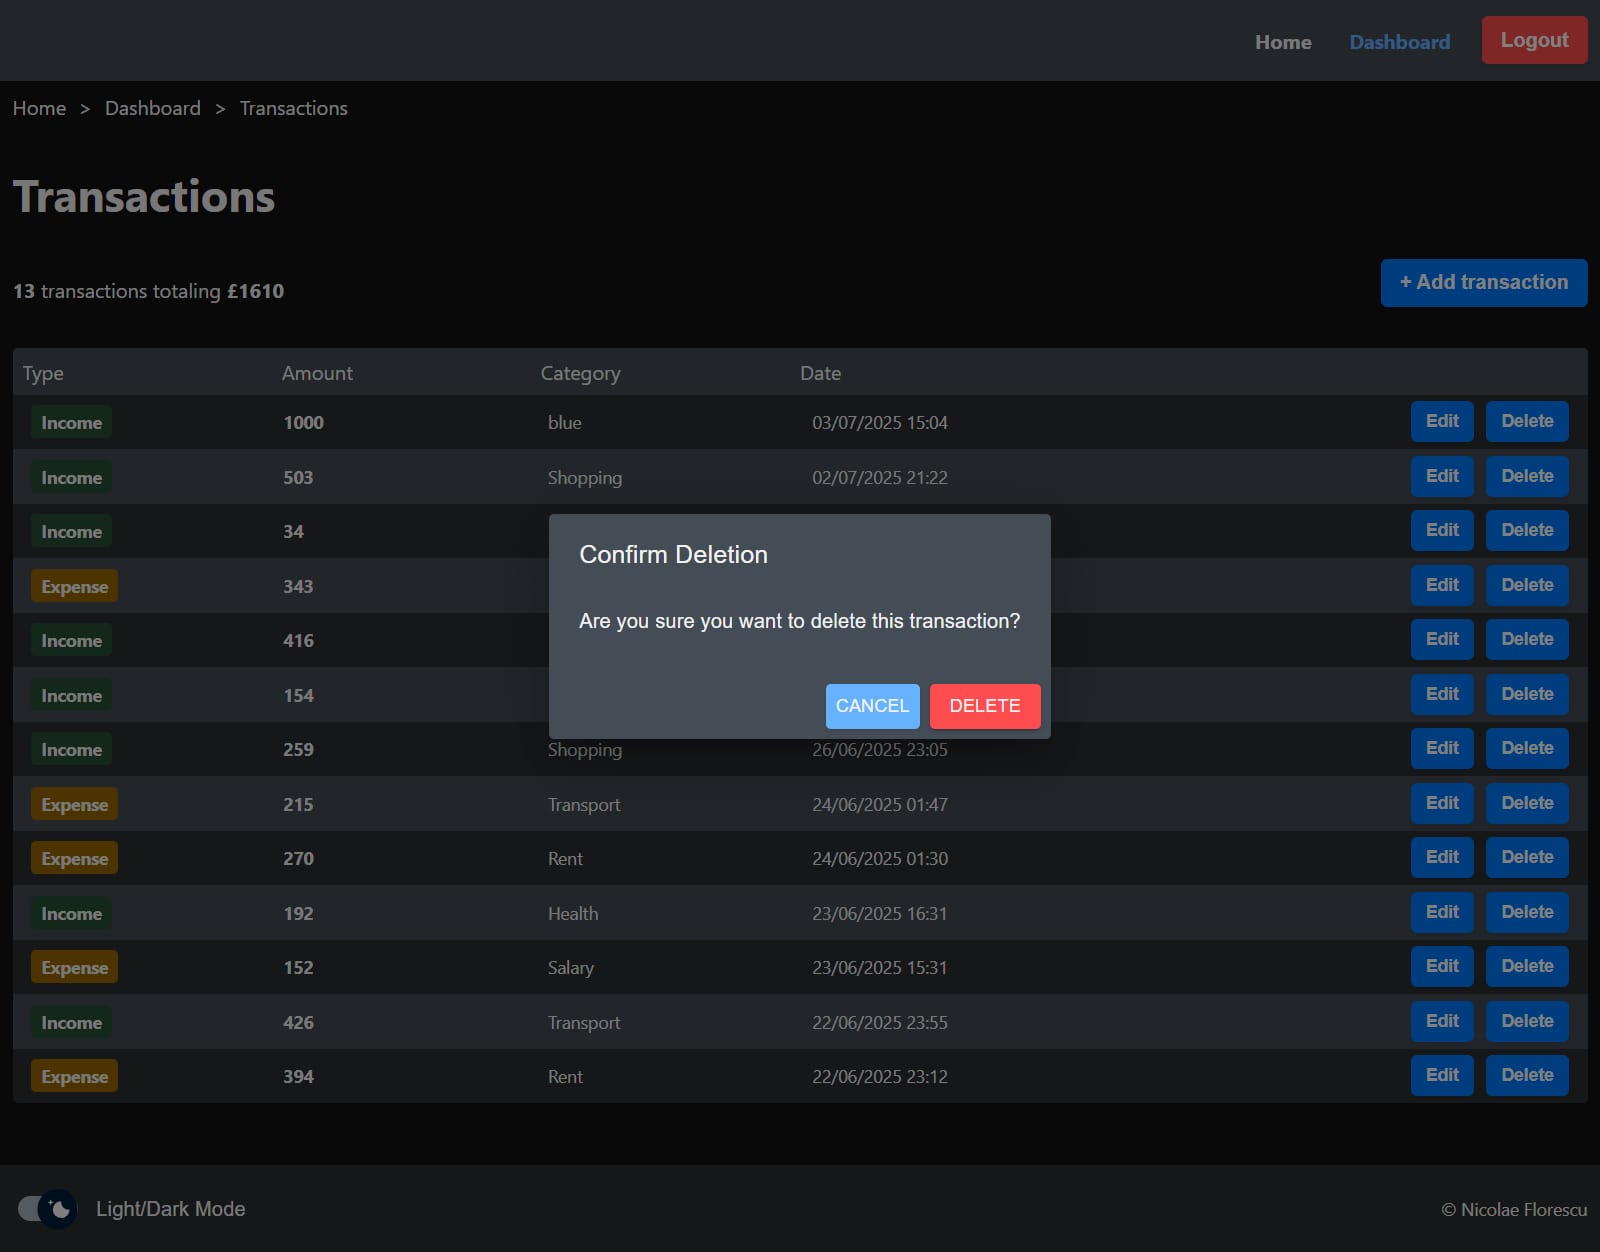
Task: Edit the 1000 blue income transaction
Action: (1441, 421)
